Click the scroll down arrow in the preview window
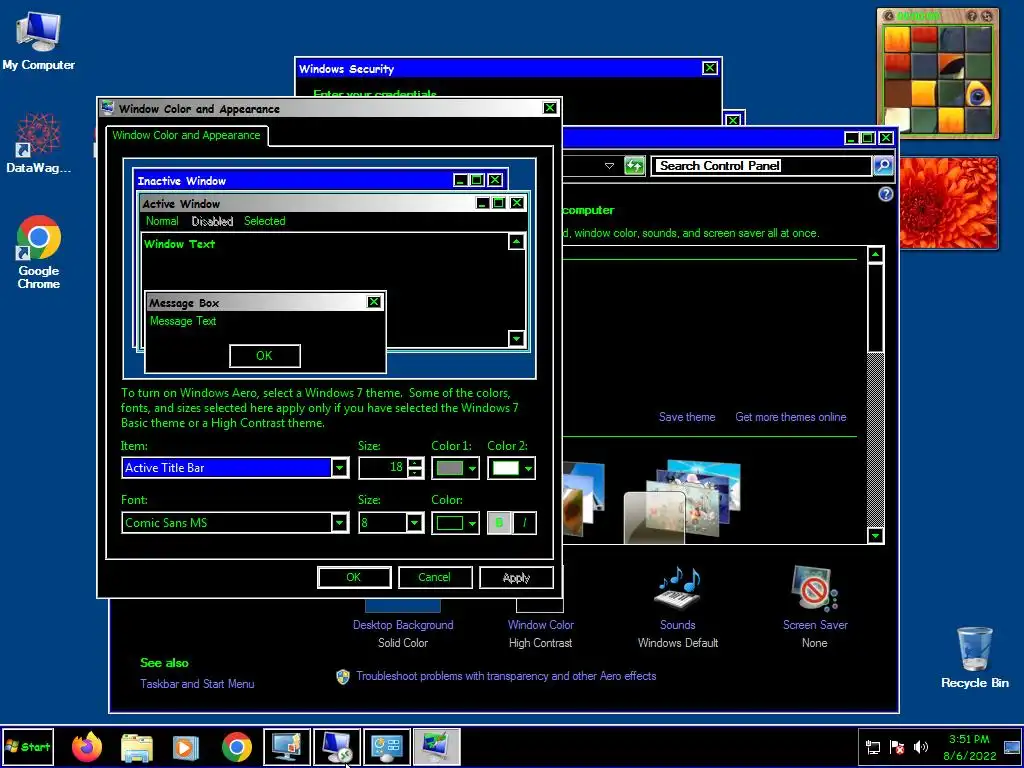1024x768 pixels. (516, 338)
